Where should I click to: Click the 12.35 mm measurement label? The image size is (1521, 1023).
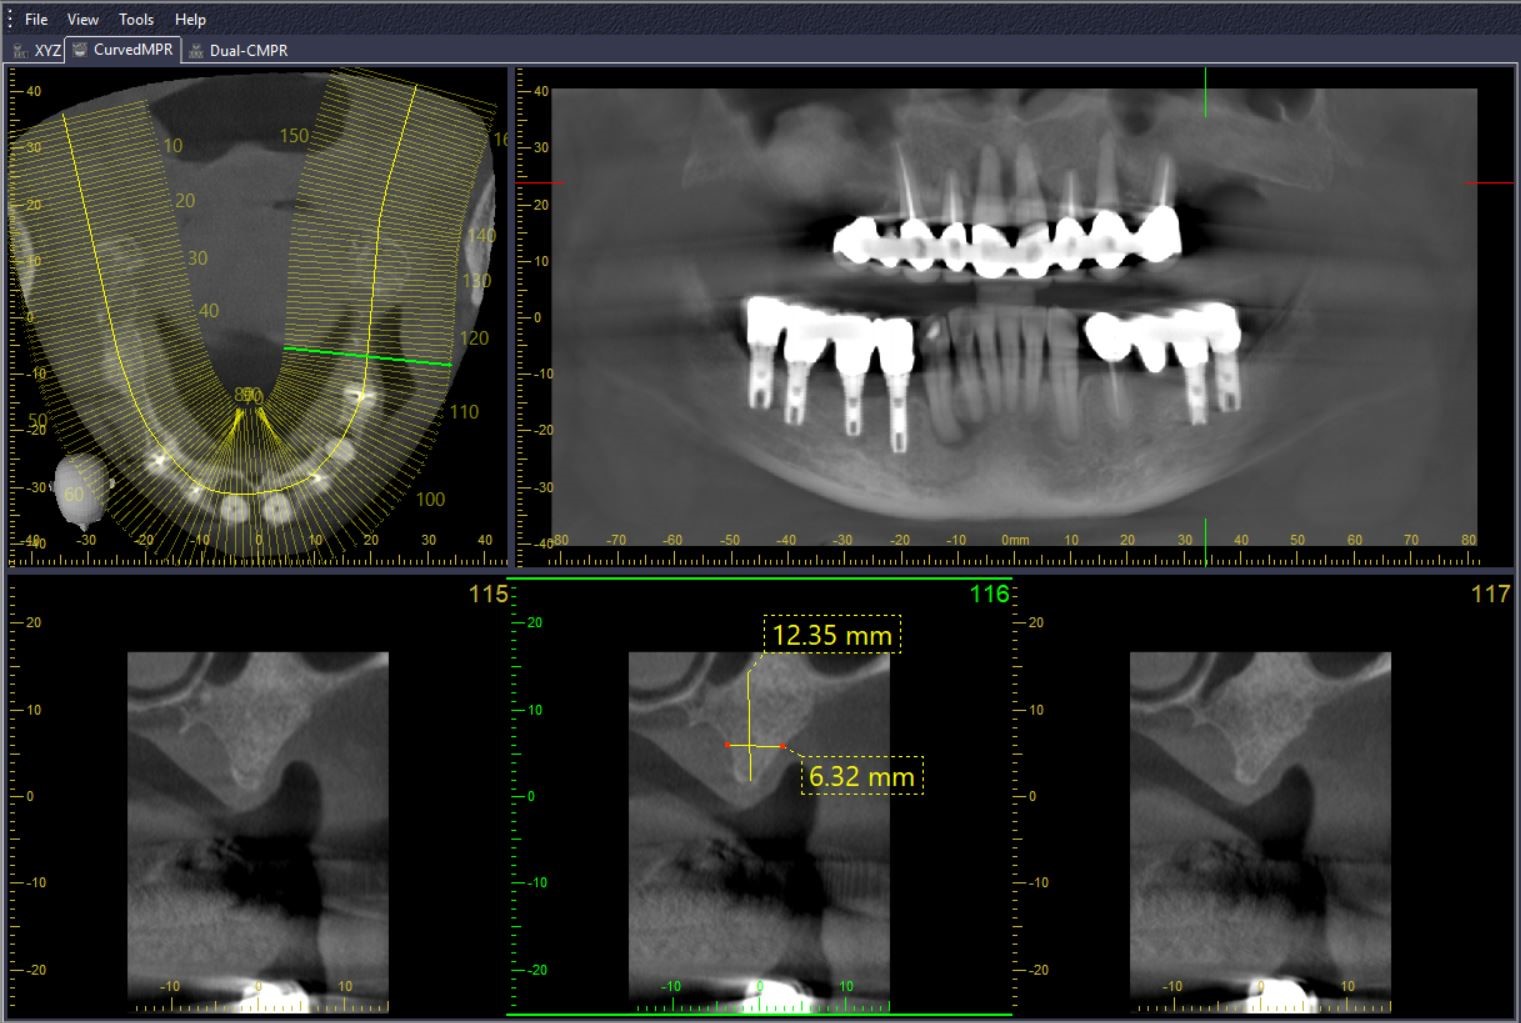pyautogui.click(x=832, y=635)
